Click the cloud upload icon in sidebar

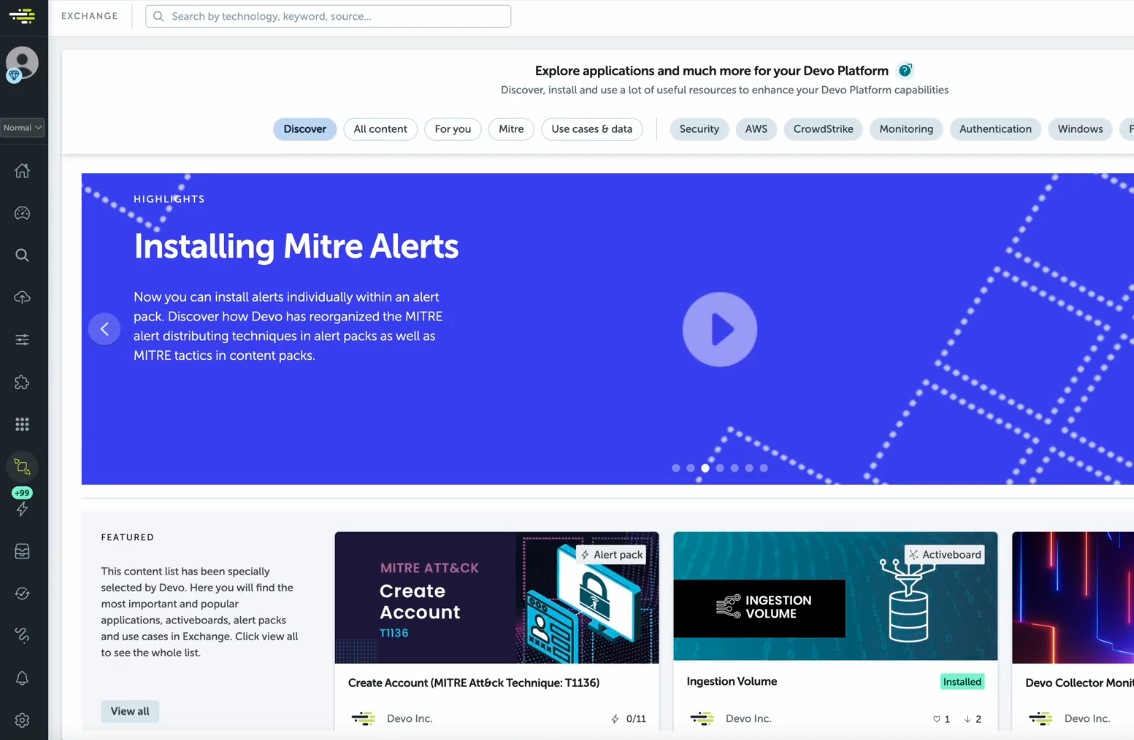pos(22,298)
